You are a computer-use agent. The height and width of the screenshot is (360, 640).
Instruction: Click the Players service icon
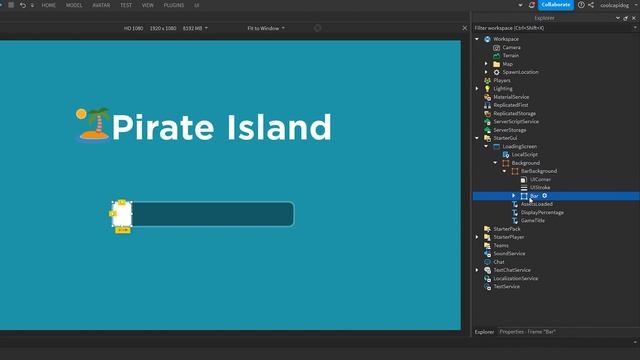point(487,80)
